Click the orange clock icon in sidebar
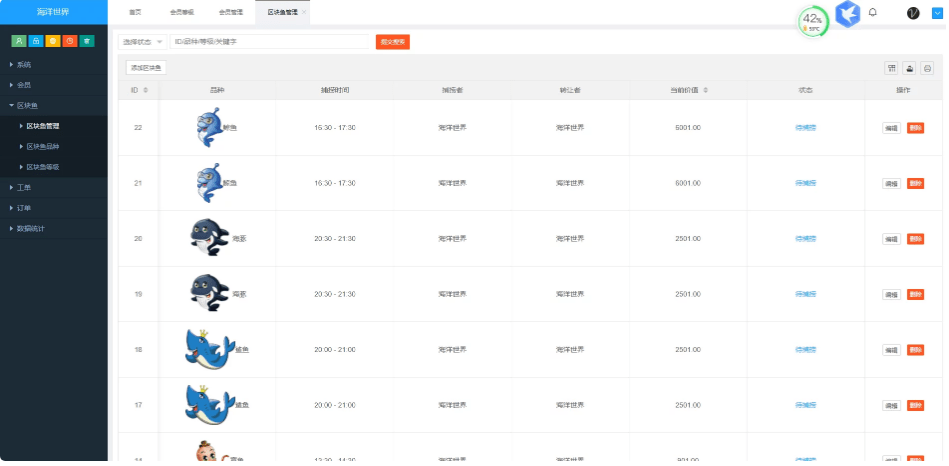Viewport: 949px width, 466px height. pos(70,41)
